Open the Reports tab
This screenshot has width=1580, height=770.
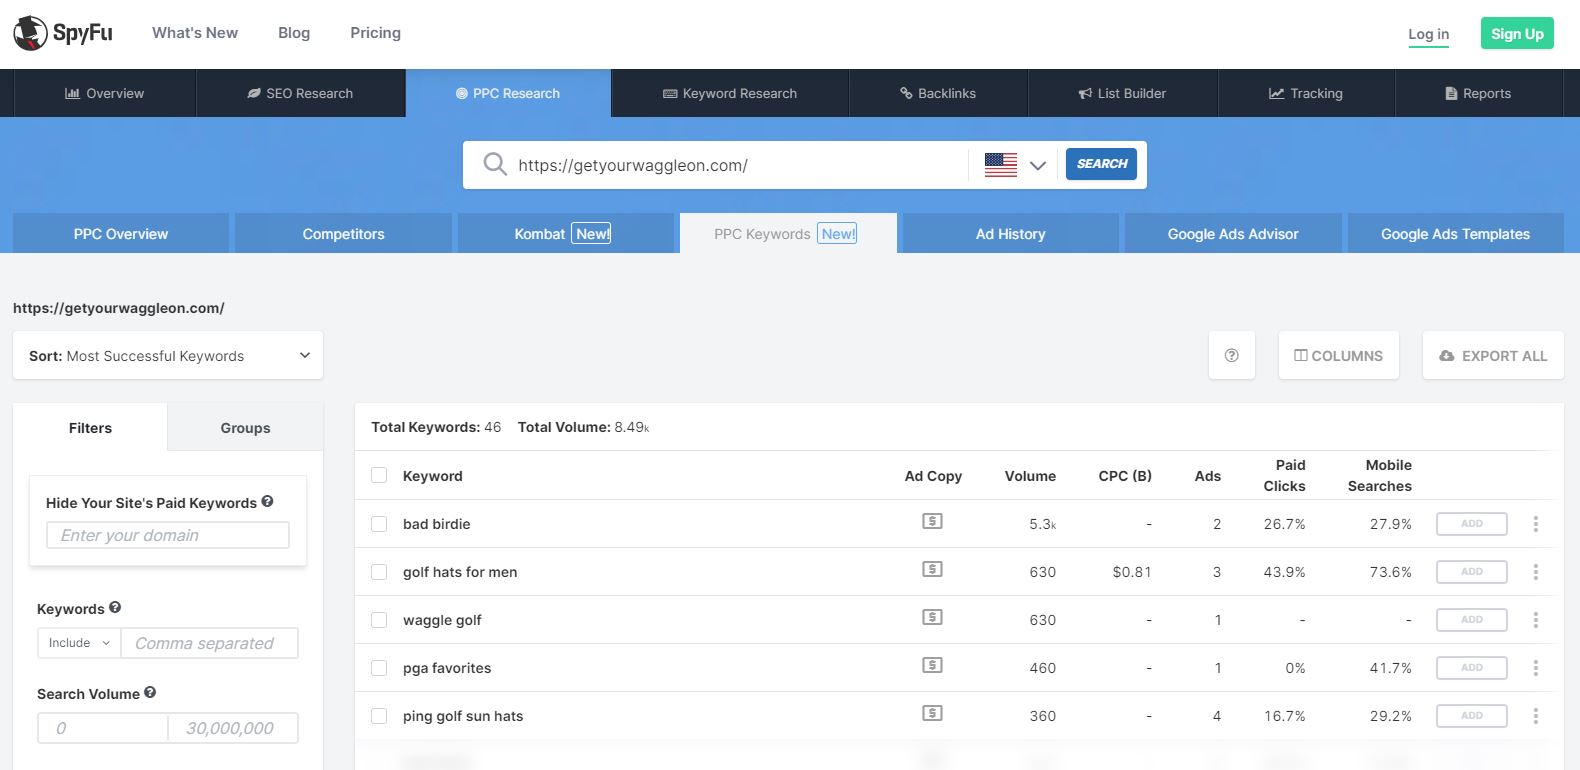click(x=1478, y=93)
